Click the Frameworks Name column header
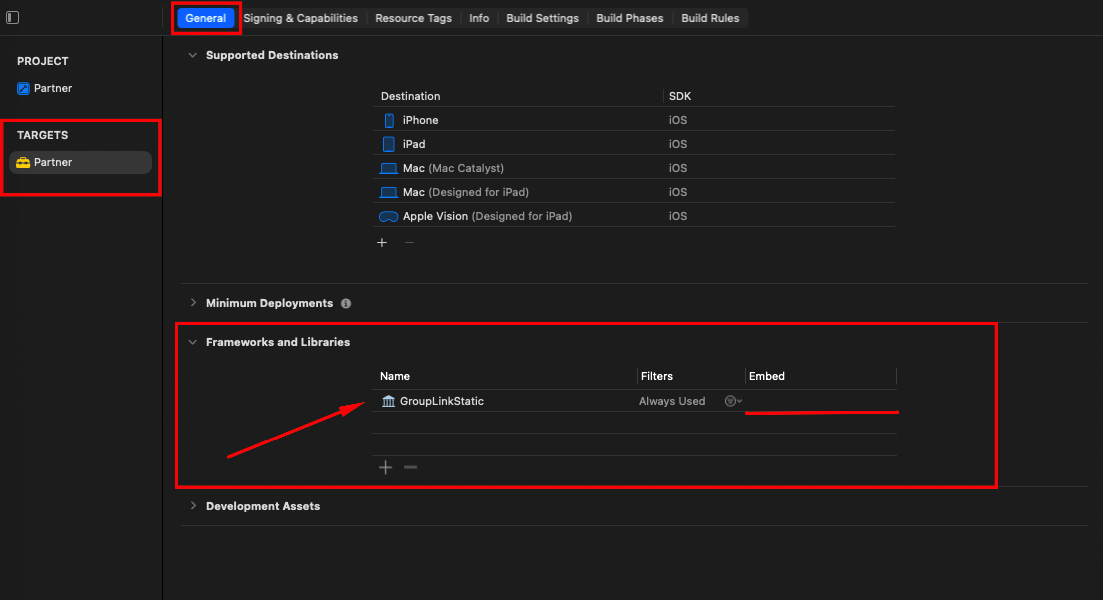Image resolution: width=1103 pixels, height=600 pixels. point(395,376)
